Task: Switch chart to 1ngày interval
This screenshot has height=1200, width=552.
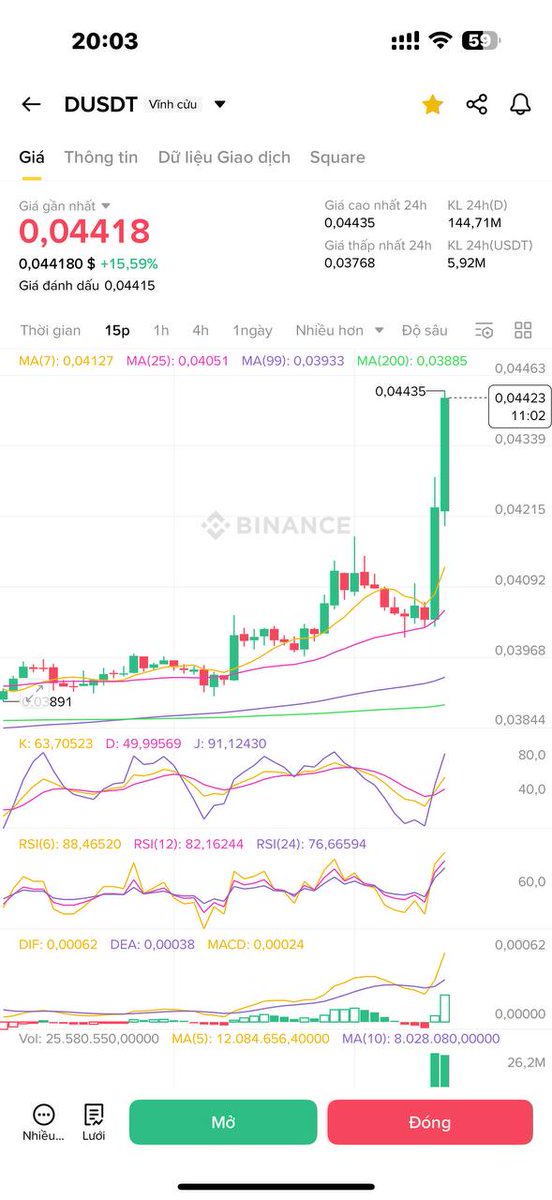Action: click(x=252, y=330)
